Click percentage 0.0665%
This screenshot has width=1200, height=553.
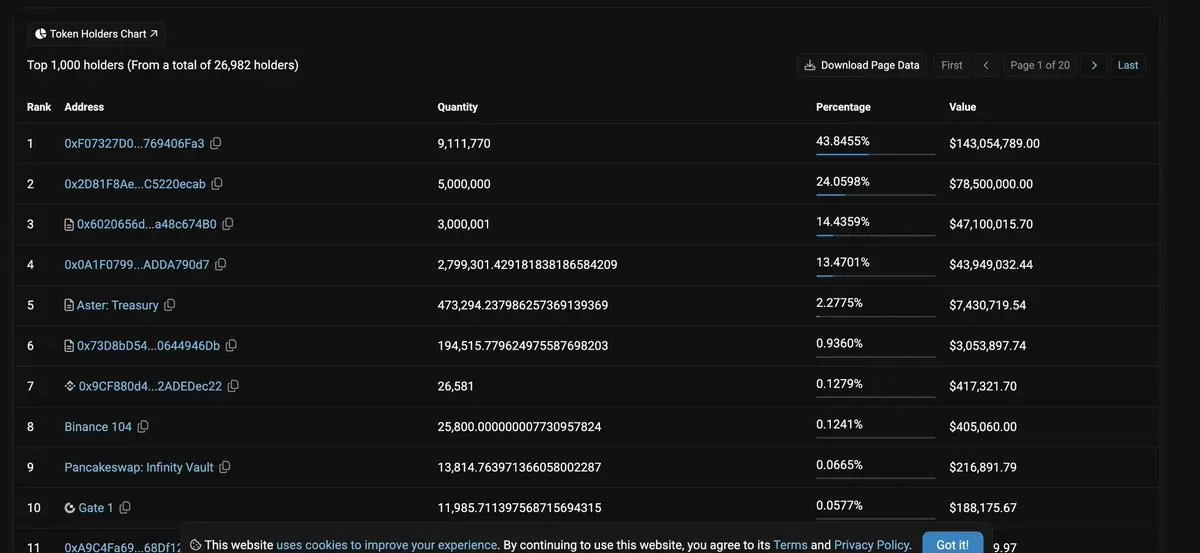839,465
